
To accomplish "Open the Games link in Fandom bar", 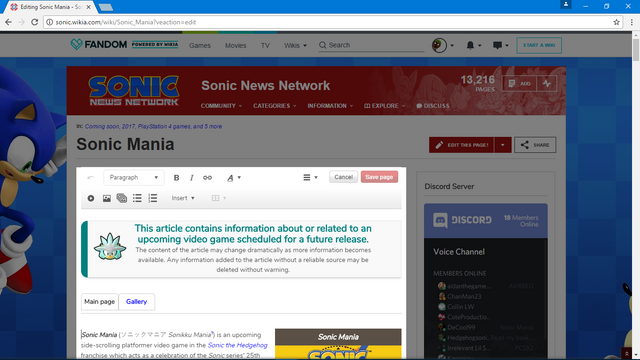I will (200, 45).
